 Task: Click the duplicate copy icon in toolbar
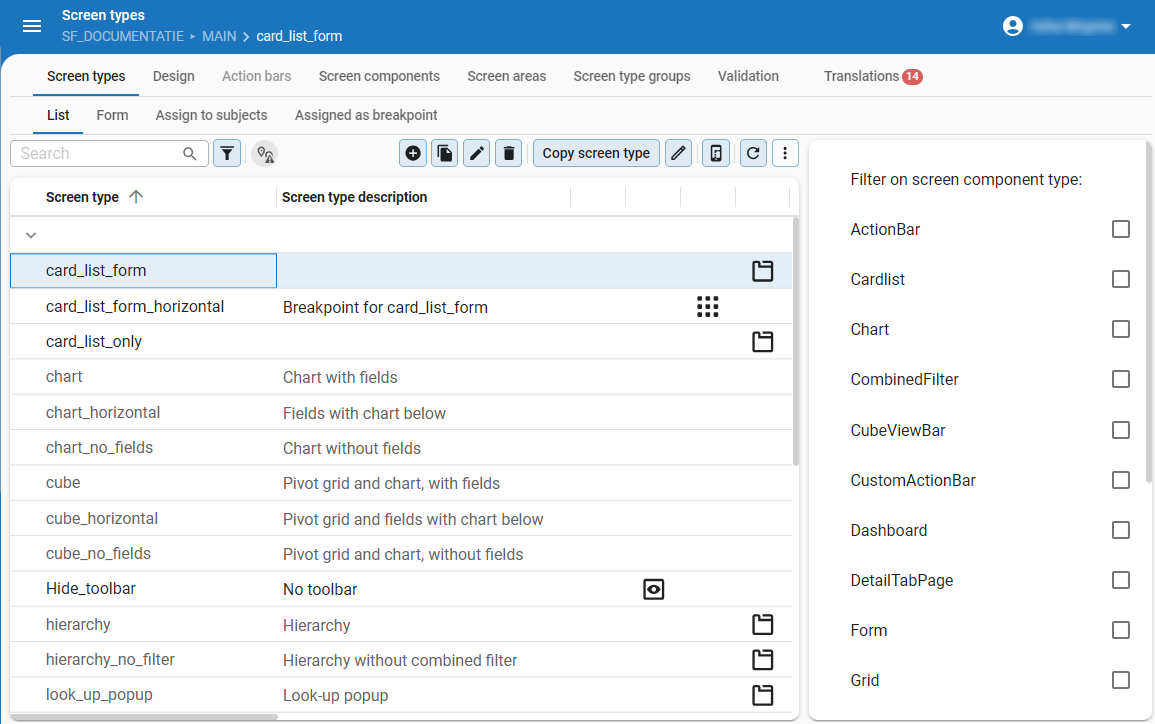pyautogui.click(x=445, y=153)
